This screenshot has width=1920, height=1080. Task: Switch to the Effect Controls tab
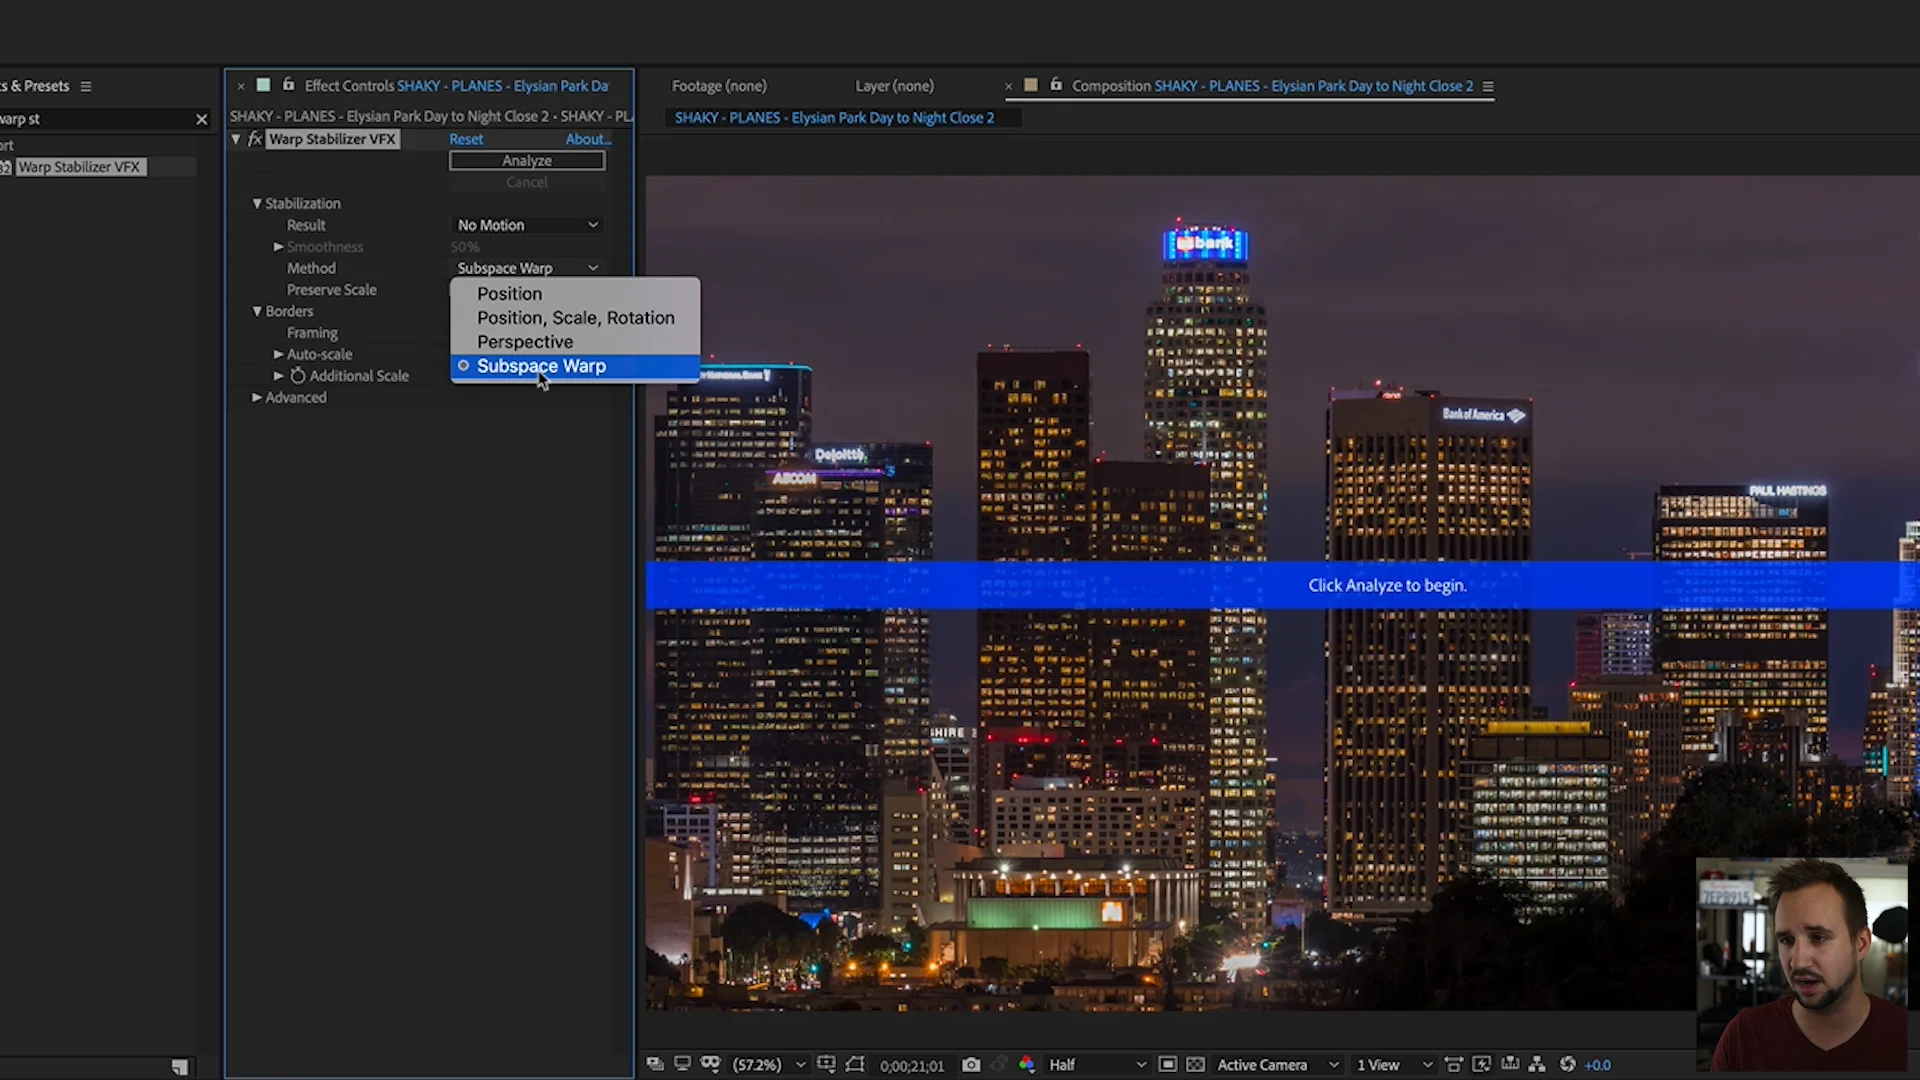(x=456, y=86)
